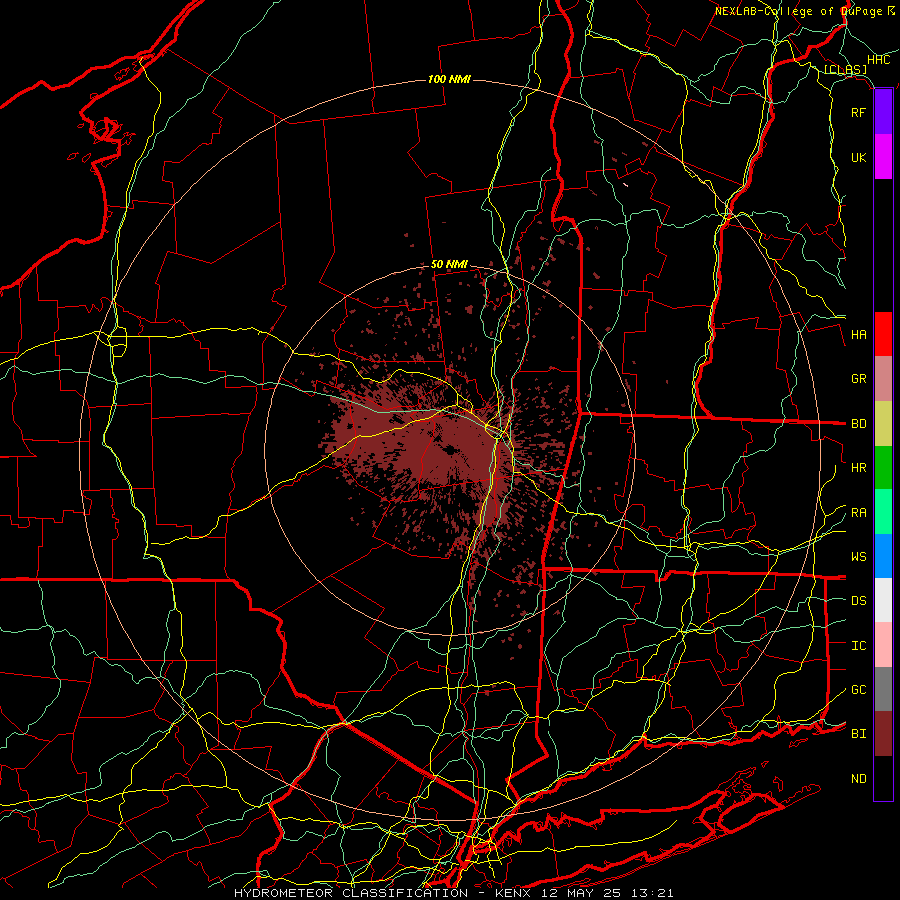Image resolution: width=900 pixels, height=900 pixels.
Task: Click the 'GC' legend label
Action: tap(858, 690)
